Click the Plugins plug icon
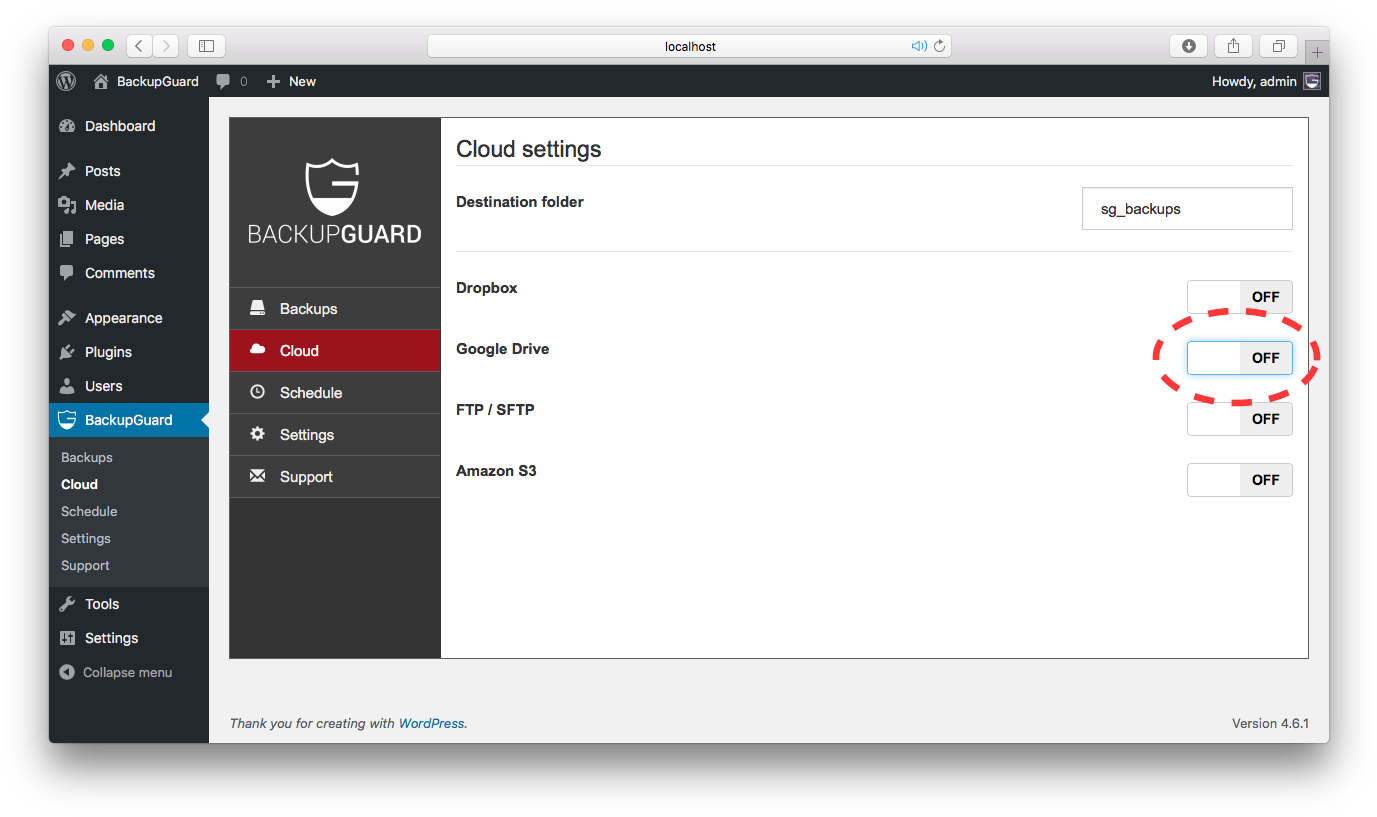The width and height of the screenshot is (1377, 817). pos(67,352)
